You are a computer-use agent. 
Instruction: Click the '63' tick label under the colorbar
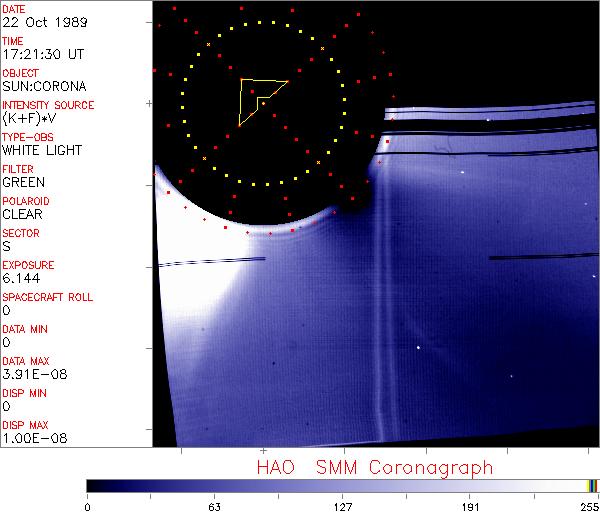tap(214, 505)
